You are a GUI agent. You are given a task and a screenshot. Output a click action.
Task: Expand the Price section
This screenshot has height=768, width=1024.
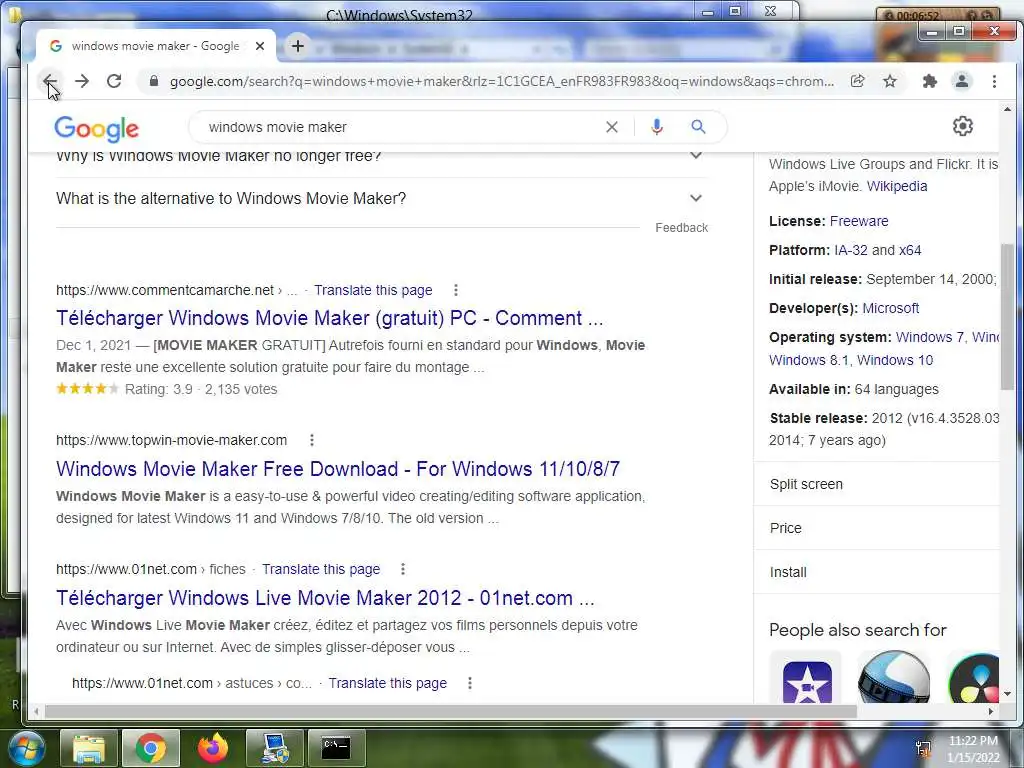click(876, 528)
